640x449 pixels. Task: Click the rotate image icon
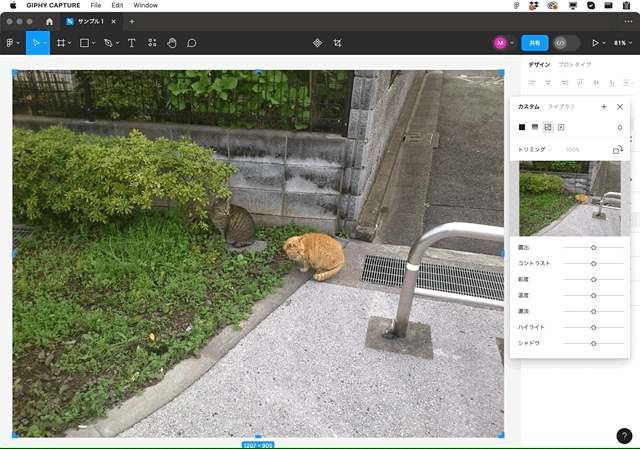point(618,150)
